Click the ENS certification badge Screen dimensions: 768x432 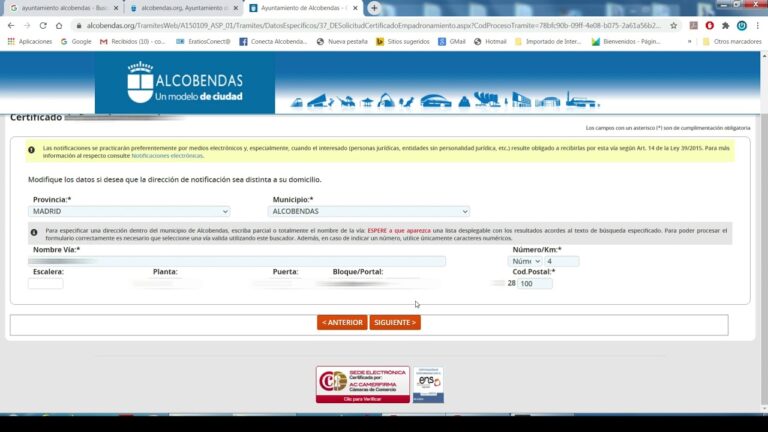click(428, 384)
